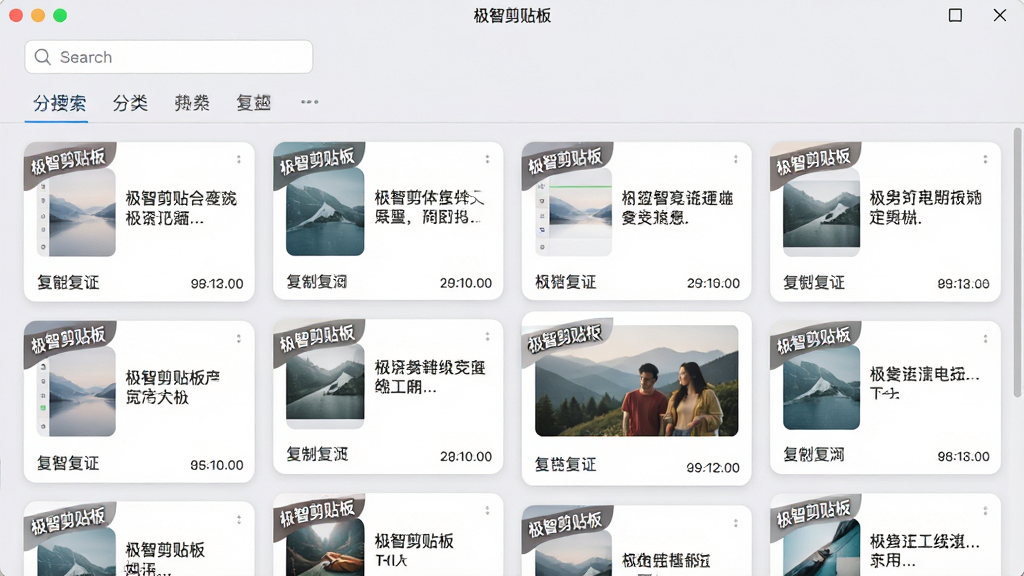The width and height of the screenshot is (1024, 576).
Task: Select the lake thumbnail on the 95:10.00 card
Action: [x=76, y=391]
